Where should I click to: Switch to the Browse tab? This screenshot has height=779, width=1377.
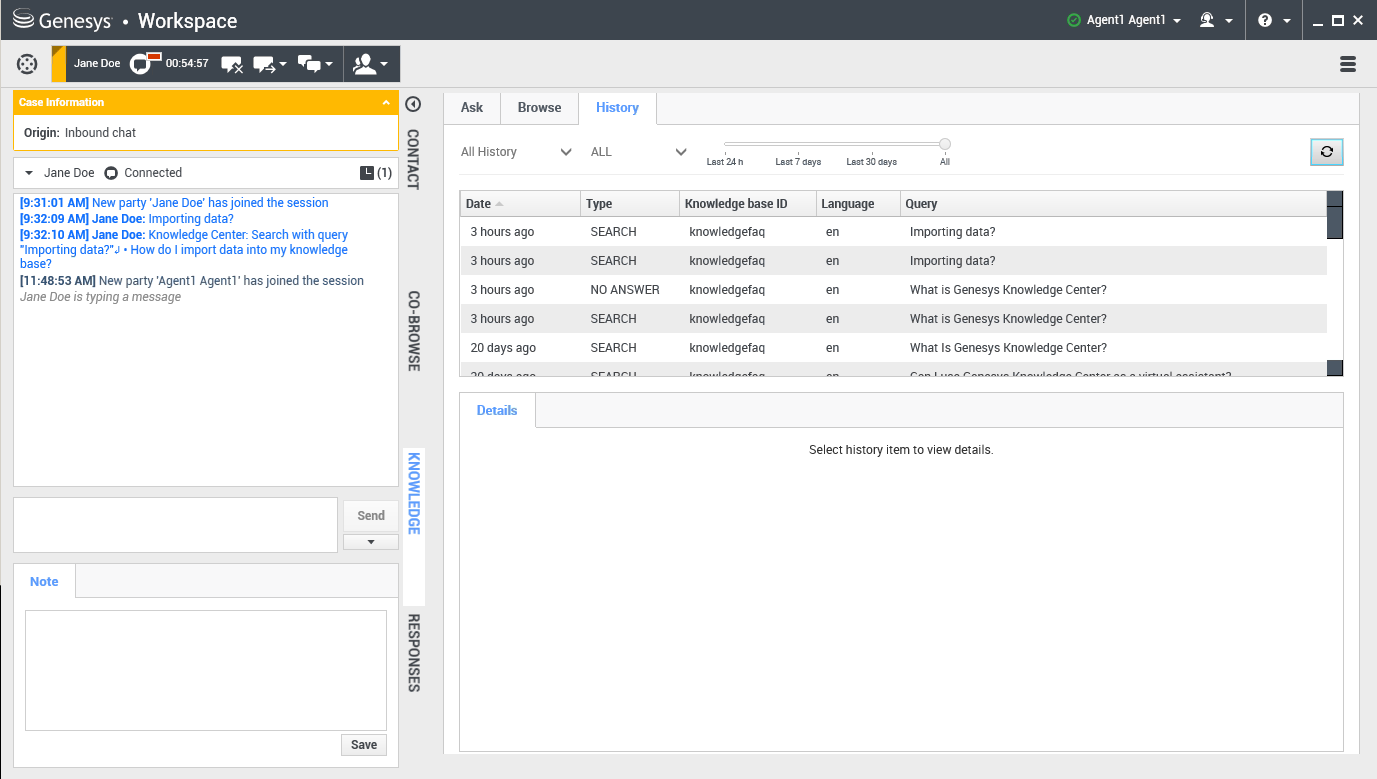click(x=539, y=108)
